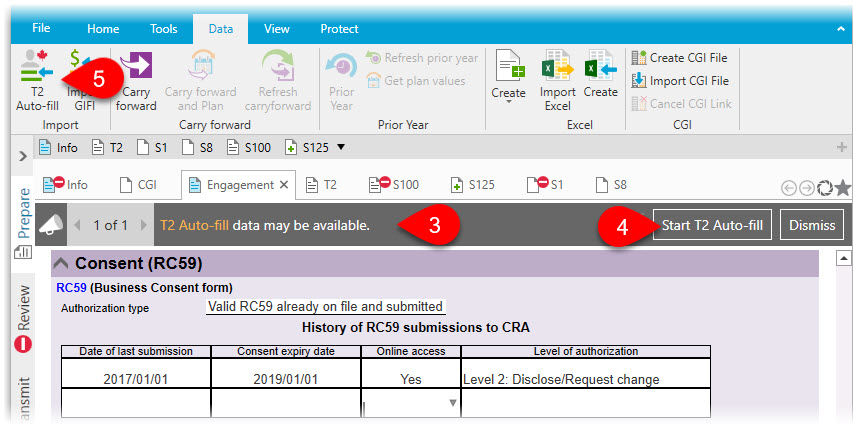Click Cancel CGI Link
853x429 pixels.
[x=682, y=103]
